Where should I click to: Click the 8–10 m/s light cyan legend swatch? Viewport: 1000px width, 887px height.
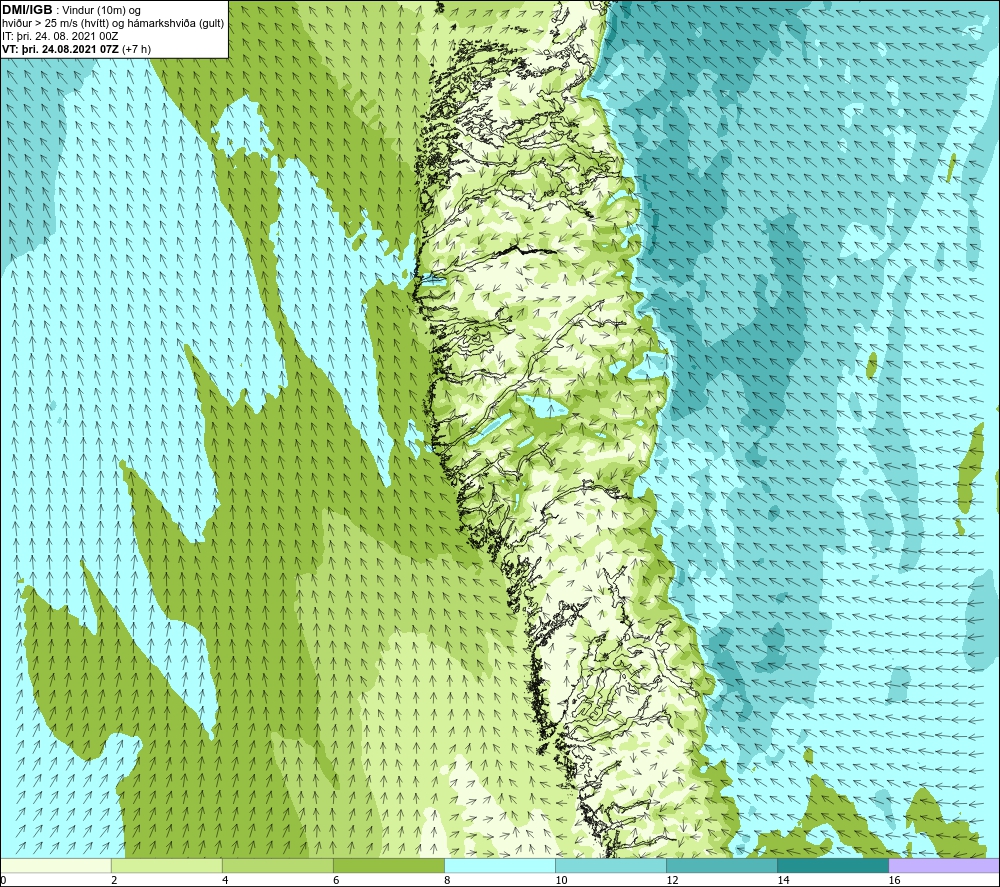click(499, 865)
